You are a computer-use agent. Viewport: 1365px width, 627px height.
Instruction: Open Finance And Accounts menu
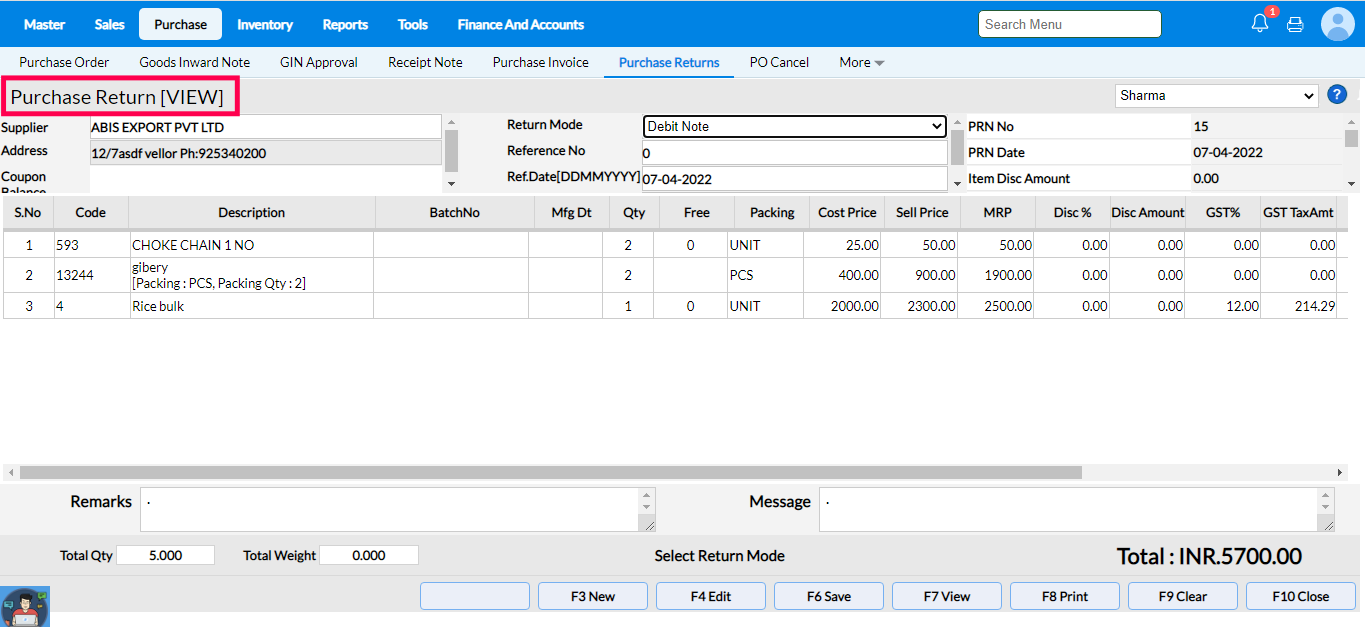click(520, 24)
